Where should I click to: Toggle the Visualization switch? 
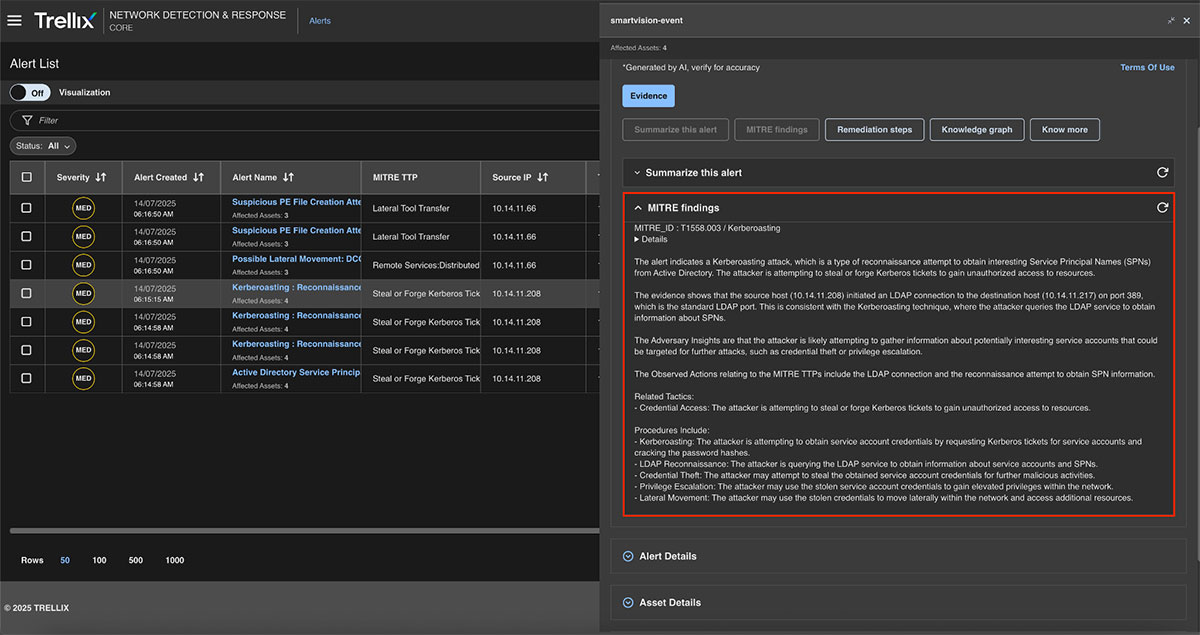click(x=30, y=92)
